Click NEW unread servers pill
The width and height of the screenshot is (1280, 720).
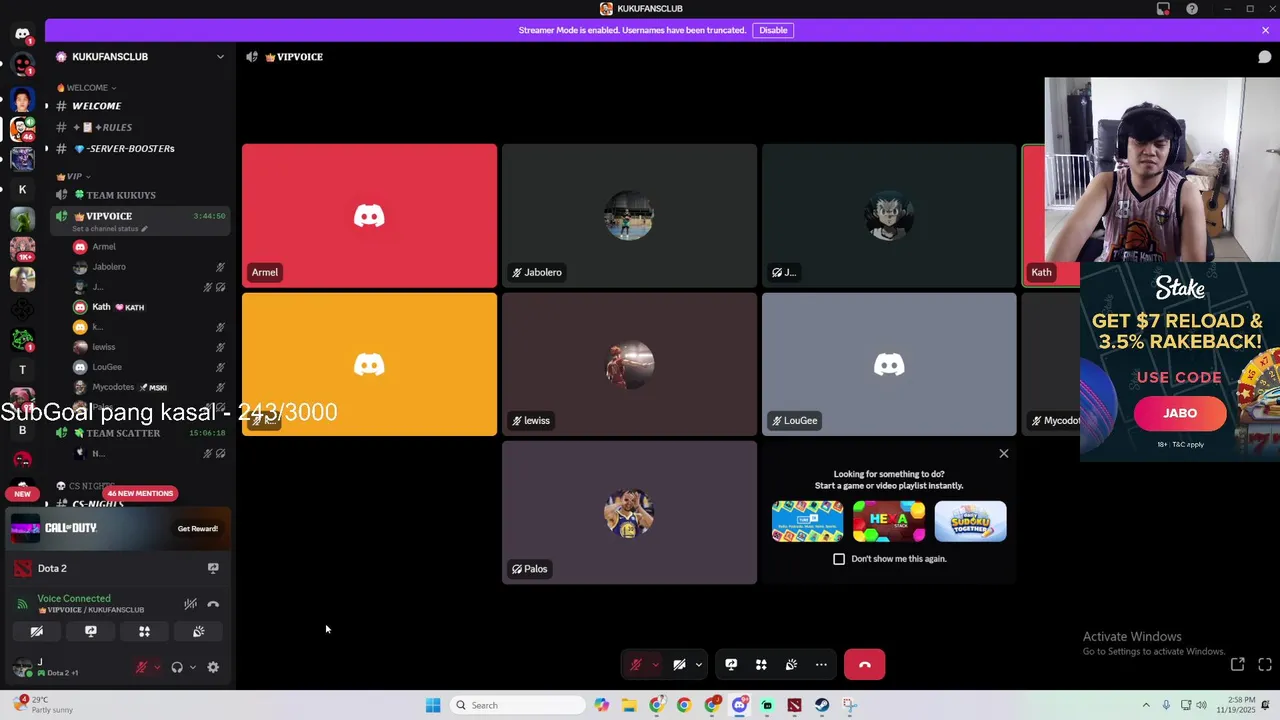pos(22,493)
